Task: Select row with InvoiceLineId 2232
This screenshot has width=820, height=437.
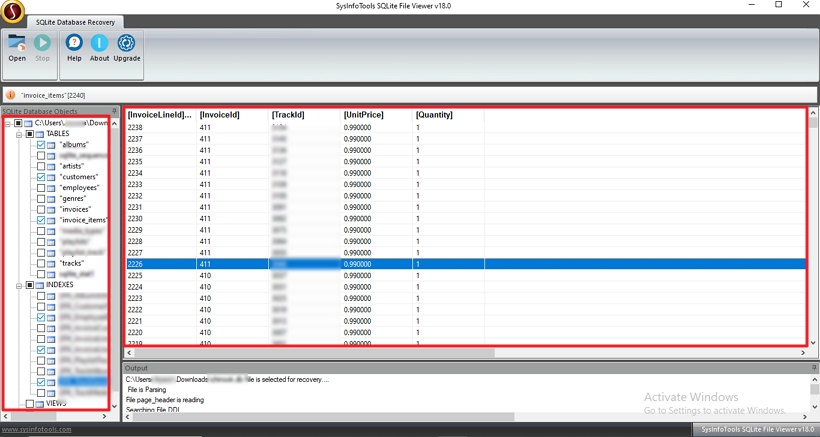Action: pyautogui.click(x=465, y=196)
